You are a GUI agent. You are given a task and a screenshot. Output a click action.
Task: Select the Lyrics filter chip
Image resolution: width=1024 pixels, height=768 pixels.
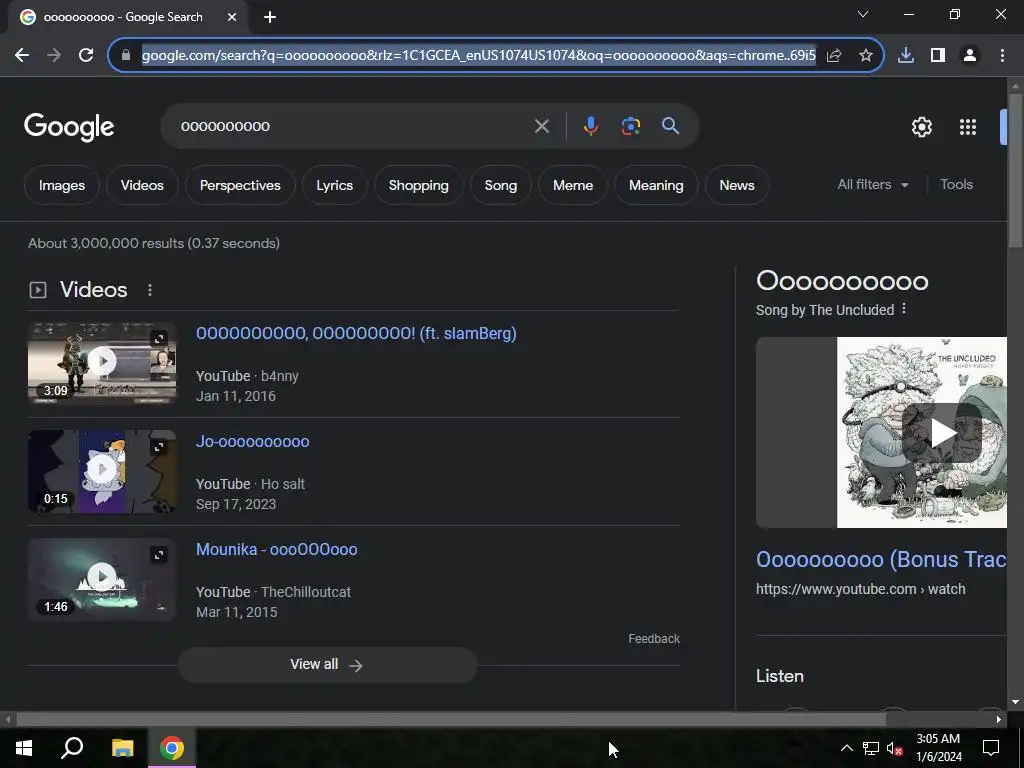tap(334, 185)
